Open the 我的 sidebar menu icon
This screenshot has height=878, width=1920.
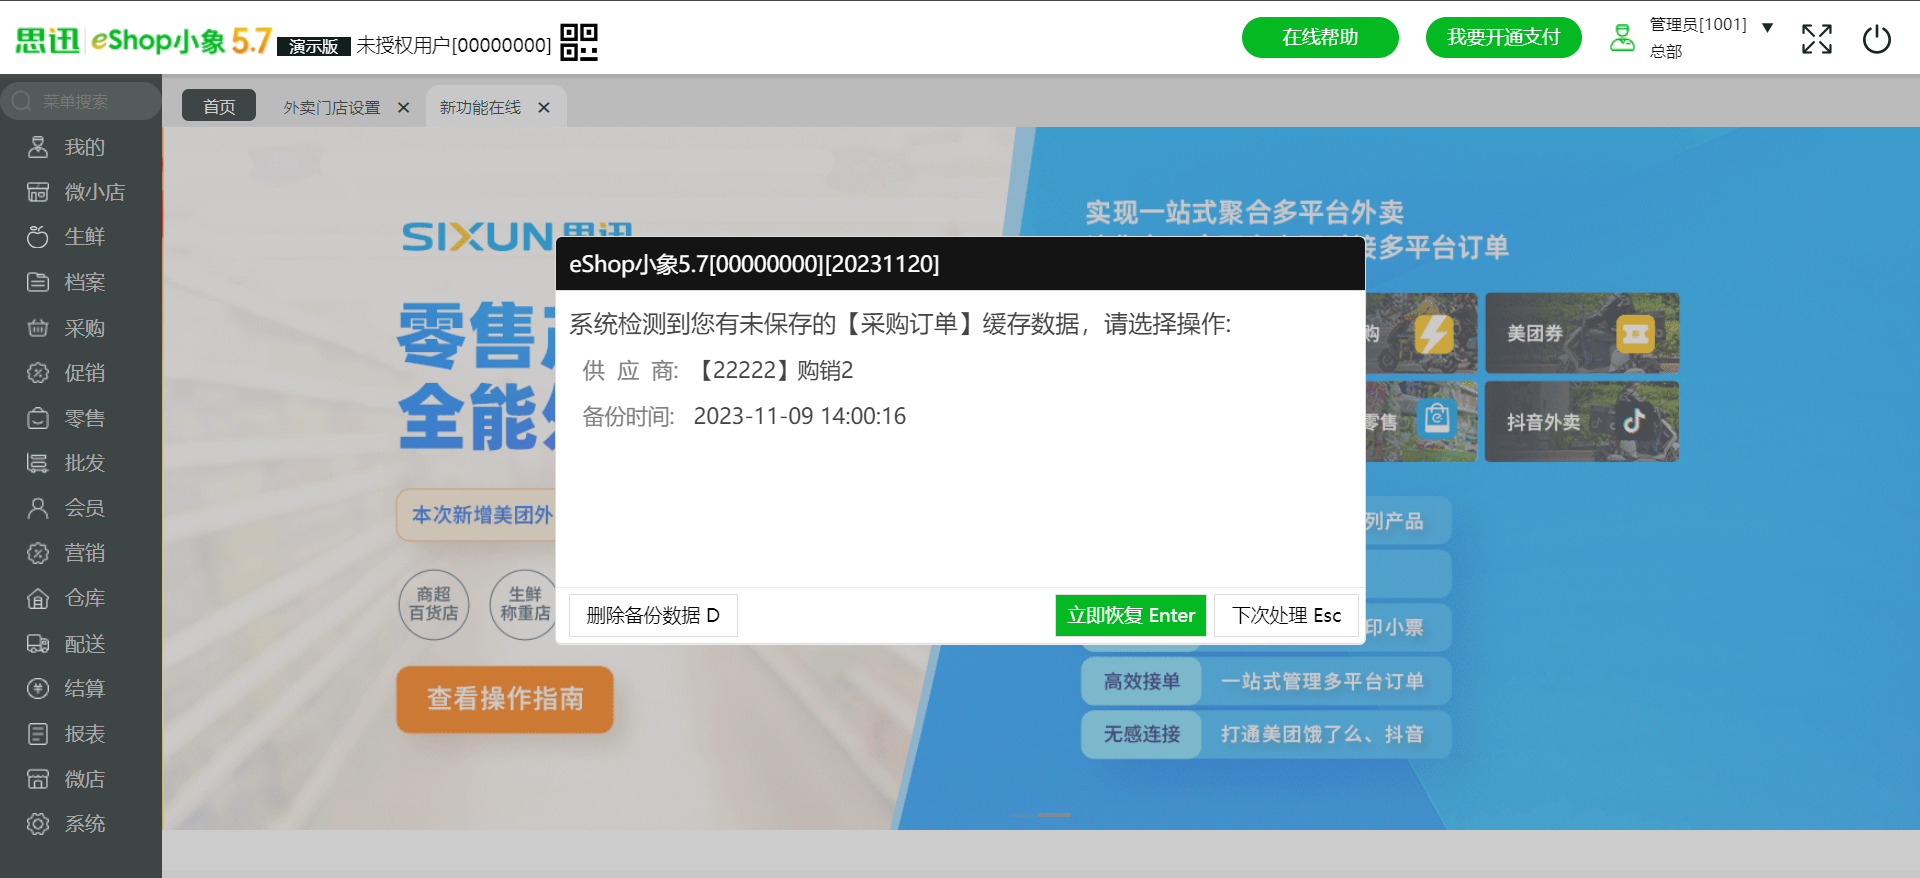tap(38, 147)
